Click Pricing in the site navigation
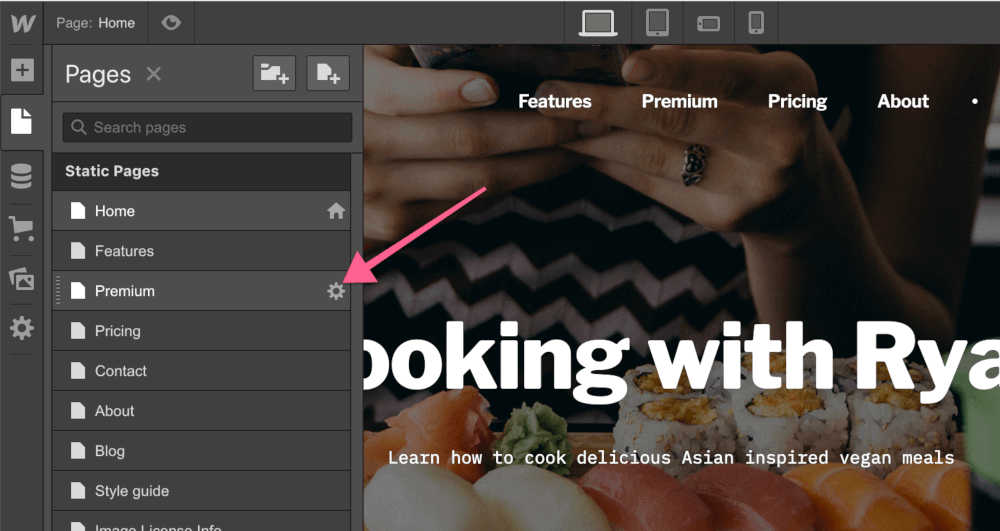Viewport: 1000px width, 531px height. (x=797, y=101)
